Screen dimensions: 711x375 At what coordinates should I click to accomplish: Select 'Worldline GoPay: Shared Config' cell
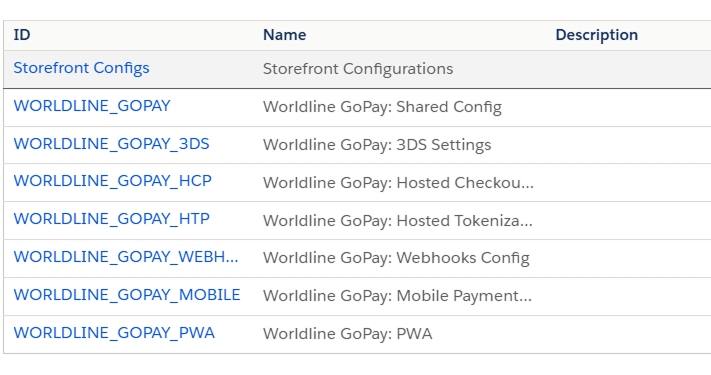[382, 107]
